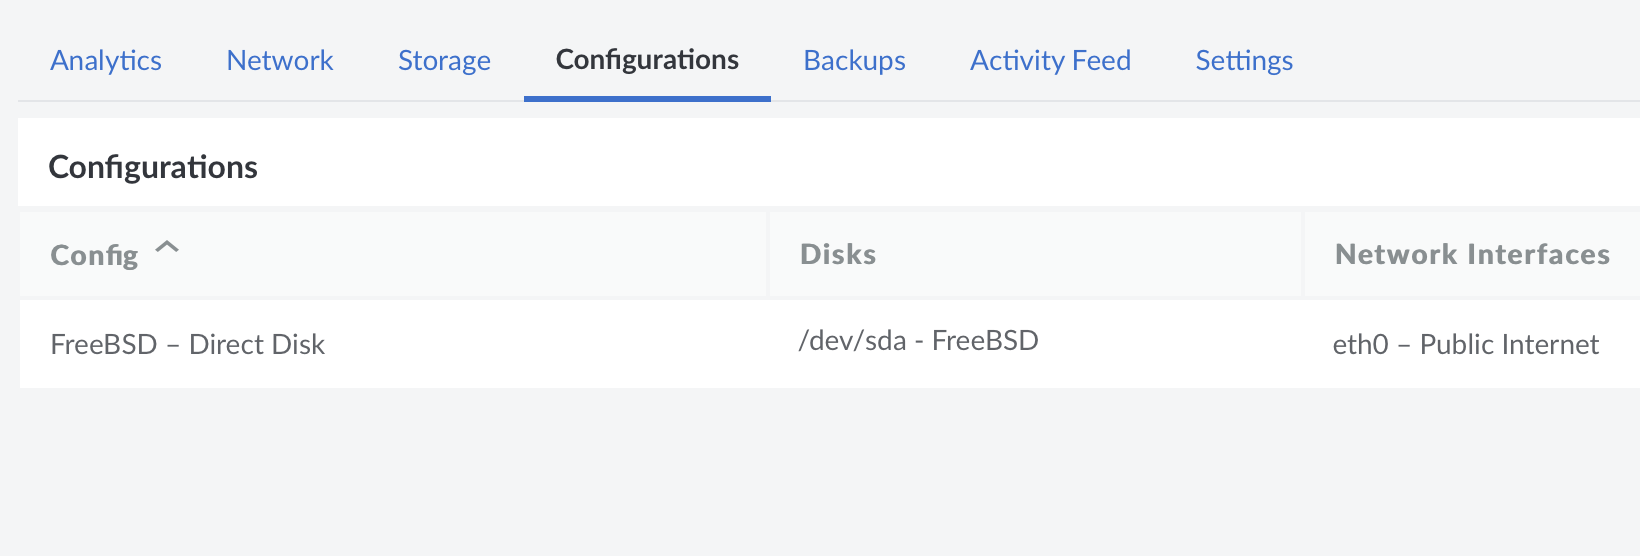This screenshot has width=1640, height=556.
Task: Click the Network Interfaces column header
Action: pyautogui.click(x=1472, y=255)
